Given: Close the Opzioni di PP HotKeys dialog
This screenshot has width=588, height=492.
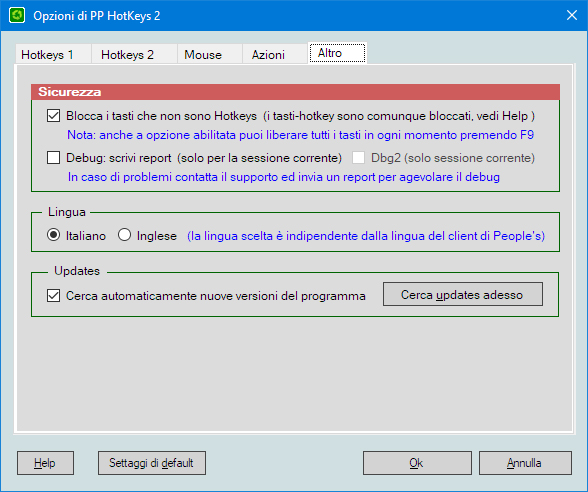Looking at the screenshot, I should (x=572, y=15).
